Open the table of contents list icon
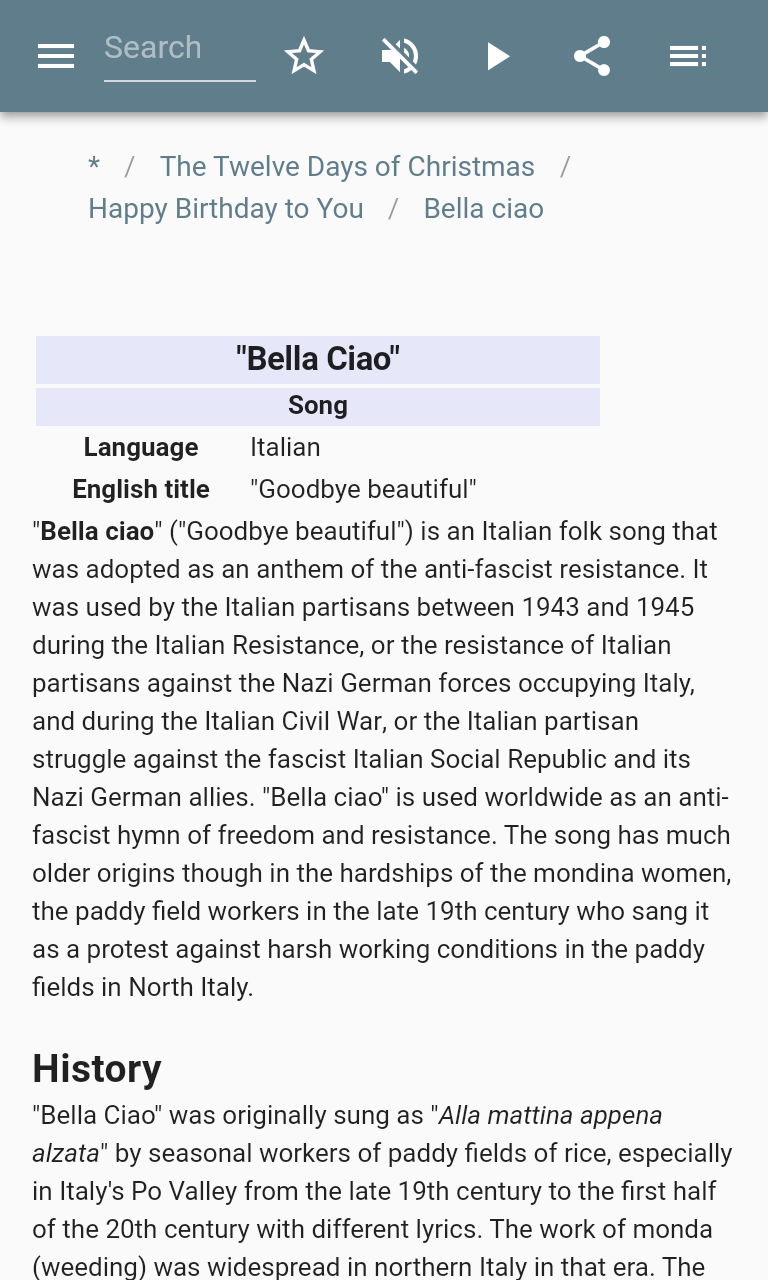Screen dimensions: 768x1280 pyautogui.click(x=688, y=56)
